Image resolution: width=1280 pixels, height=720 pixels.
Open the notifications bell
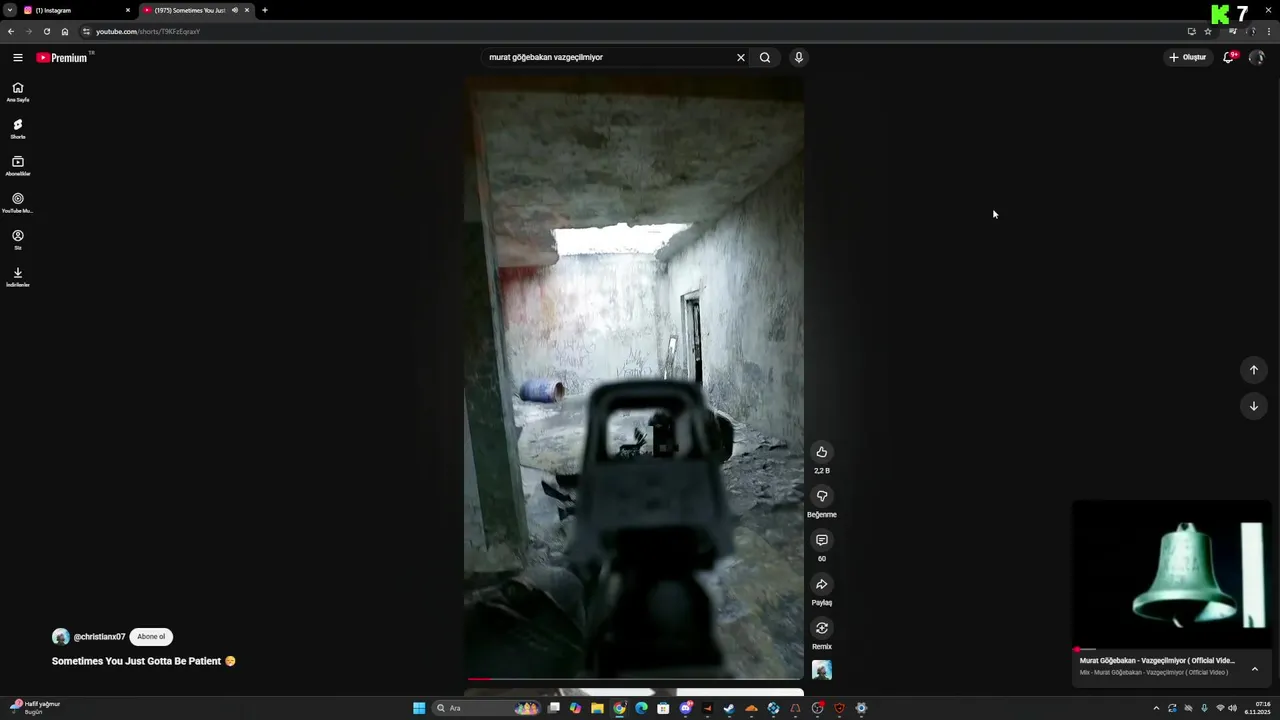tap(1229, 57)
